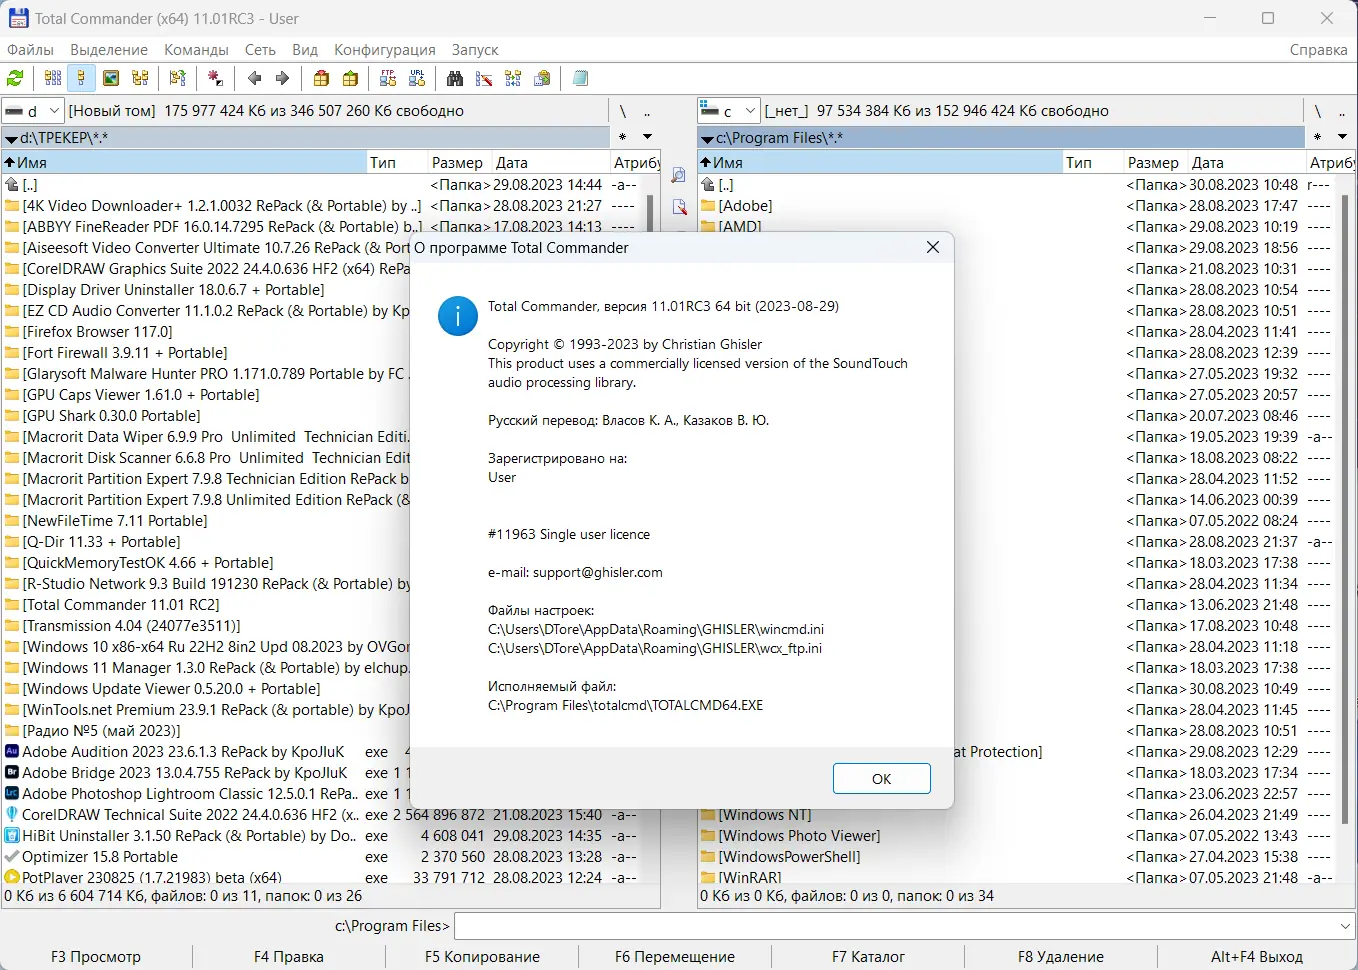Expand the left panel path history arrow
The image size is (1358, 970).
647,137
